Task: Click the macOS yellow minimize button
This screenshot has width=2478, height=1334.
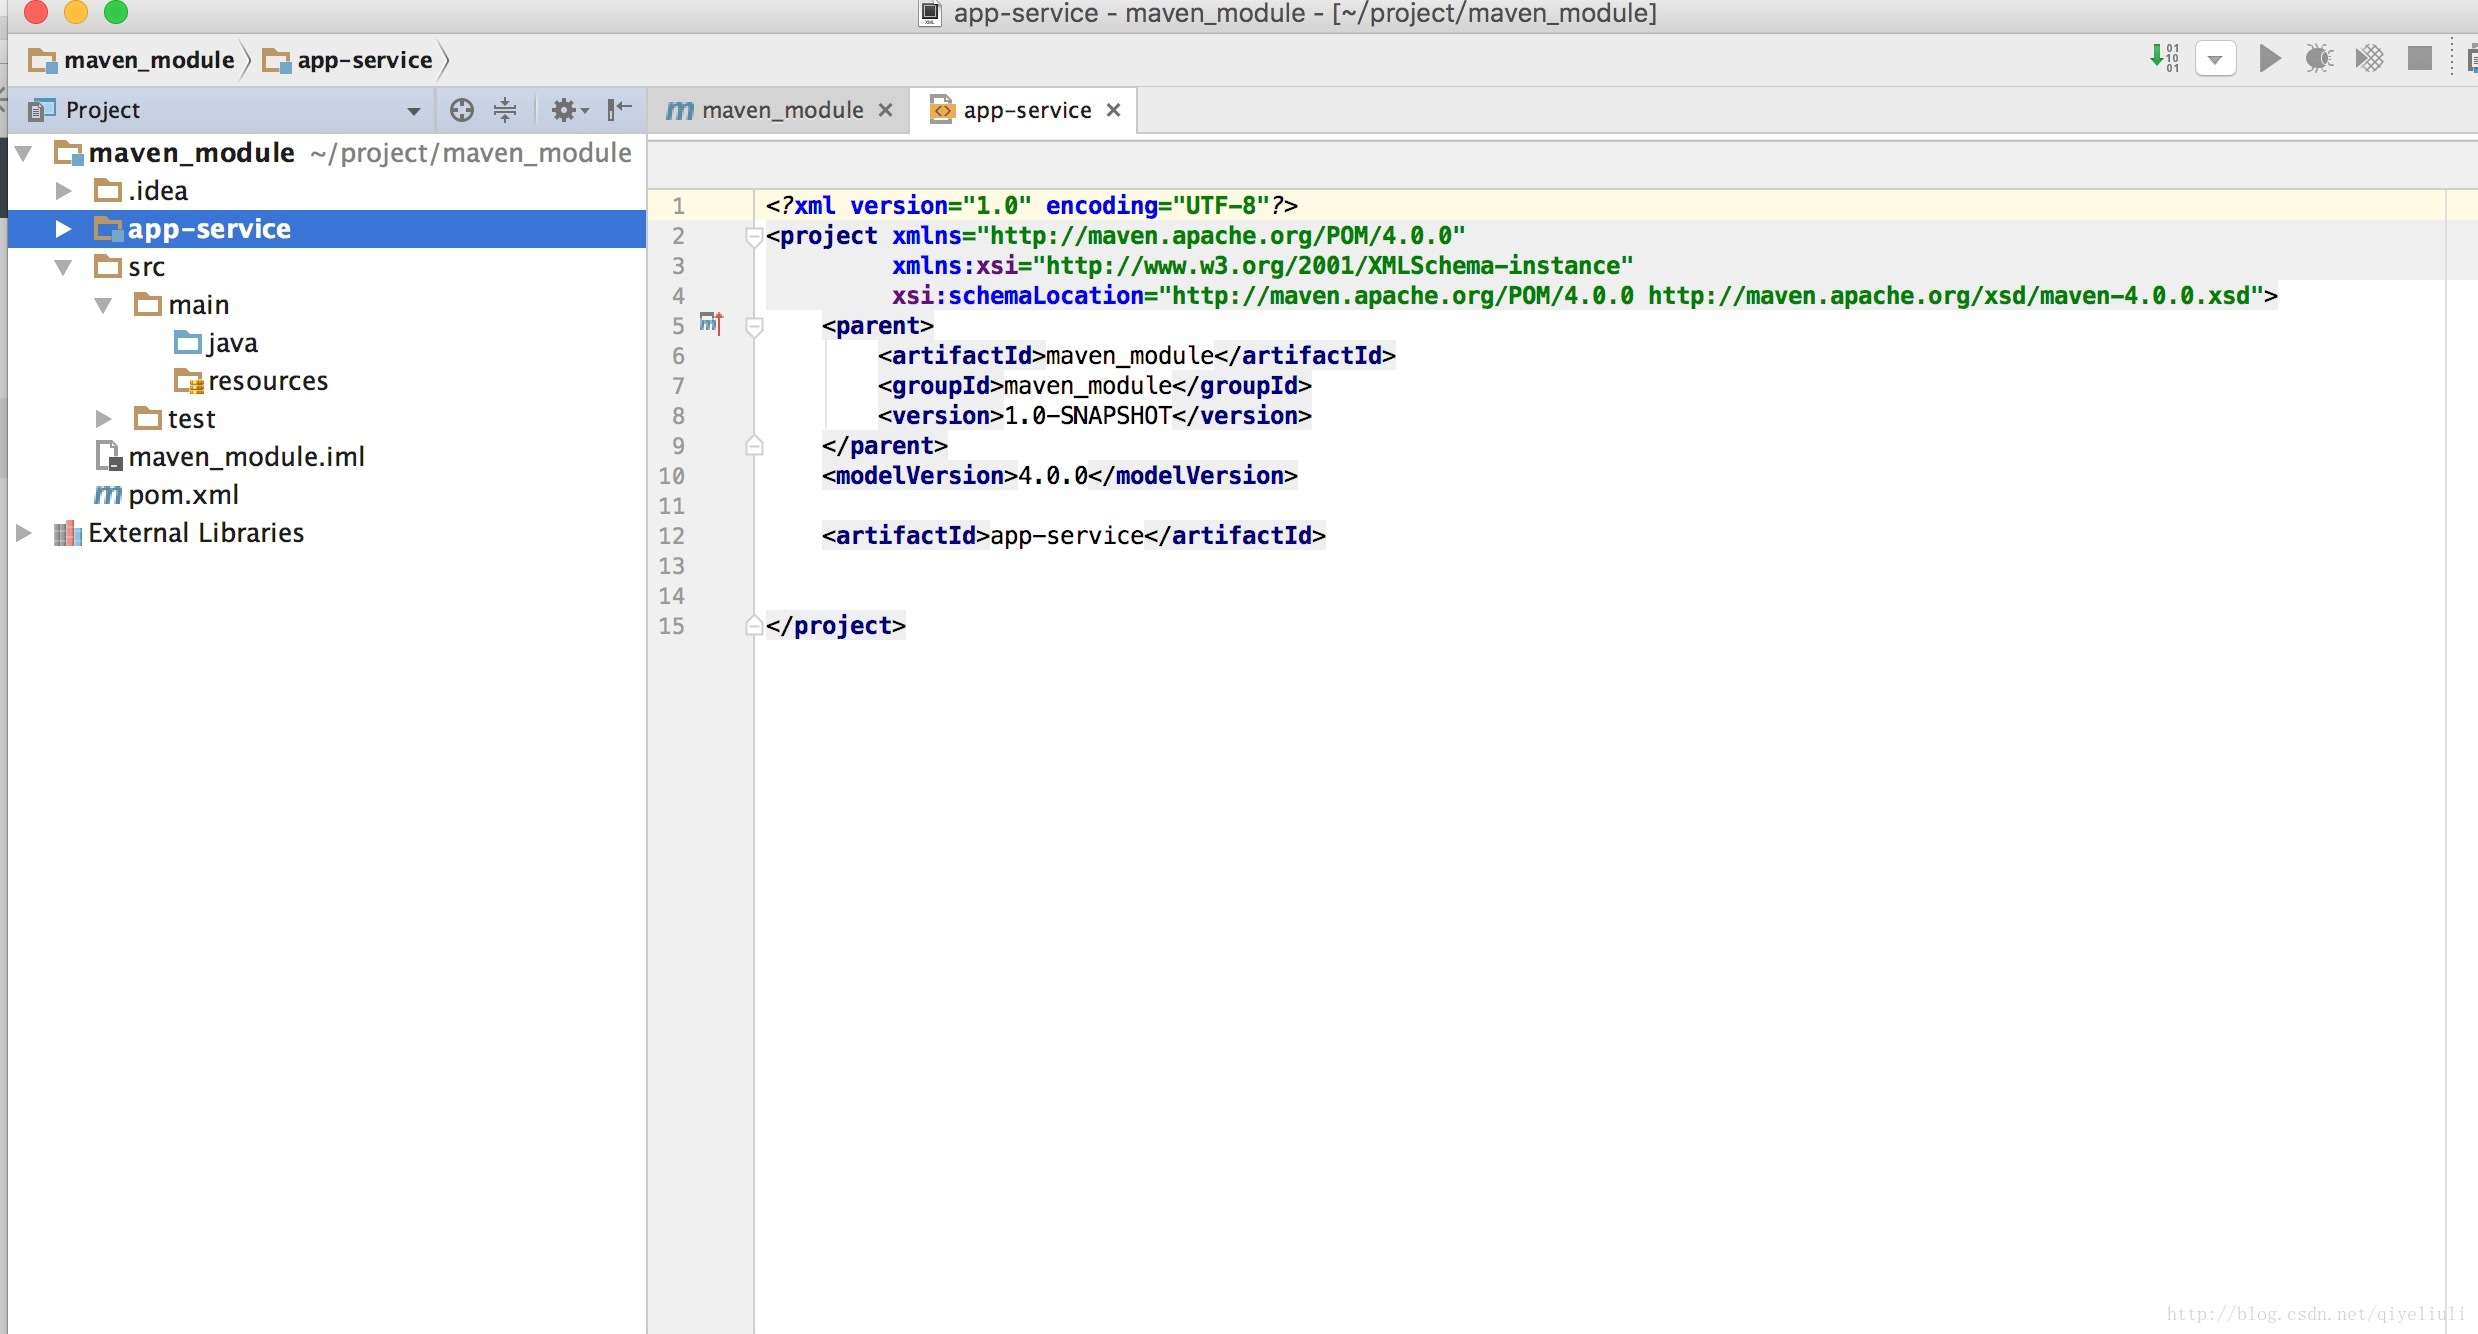Action: [x=76, y=12]
